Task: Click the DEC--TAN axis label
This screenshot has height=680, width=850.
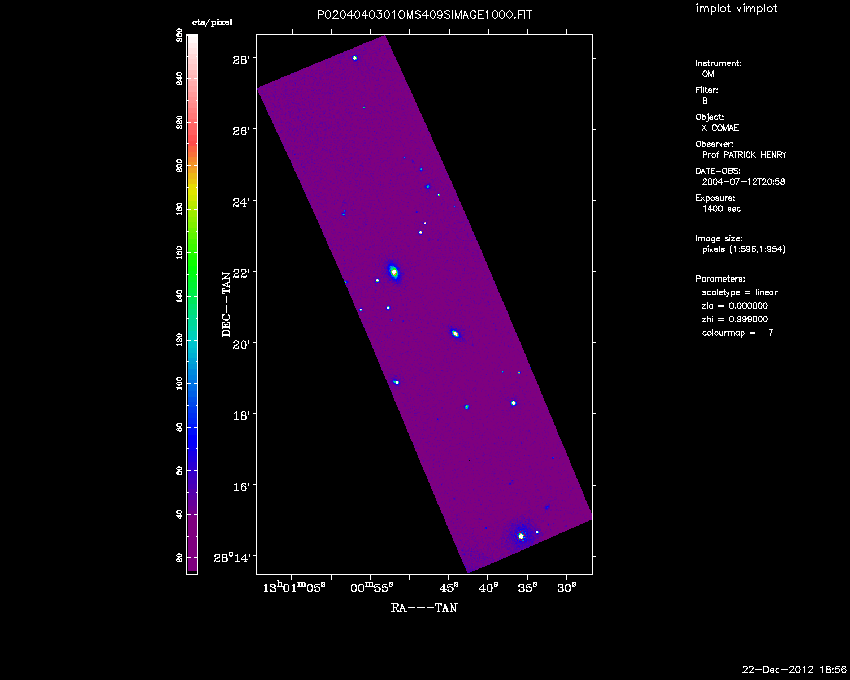Action: click(x=227, y=301)
